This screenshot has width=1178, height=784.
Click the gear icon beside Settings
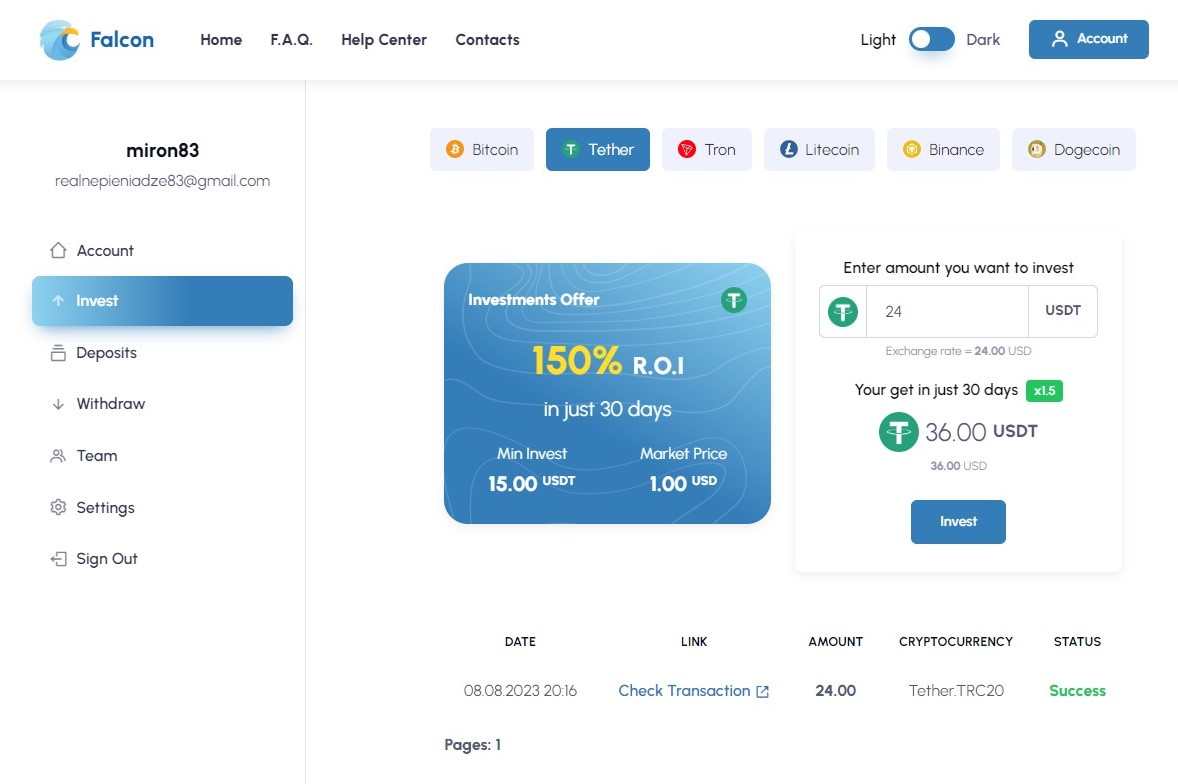click(x=58, y=508)
